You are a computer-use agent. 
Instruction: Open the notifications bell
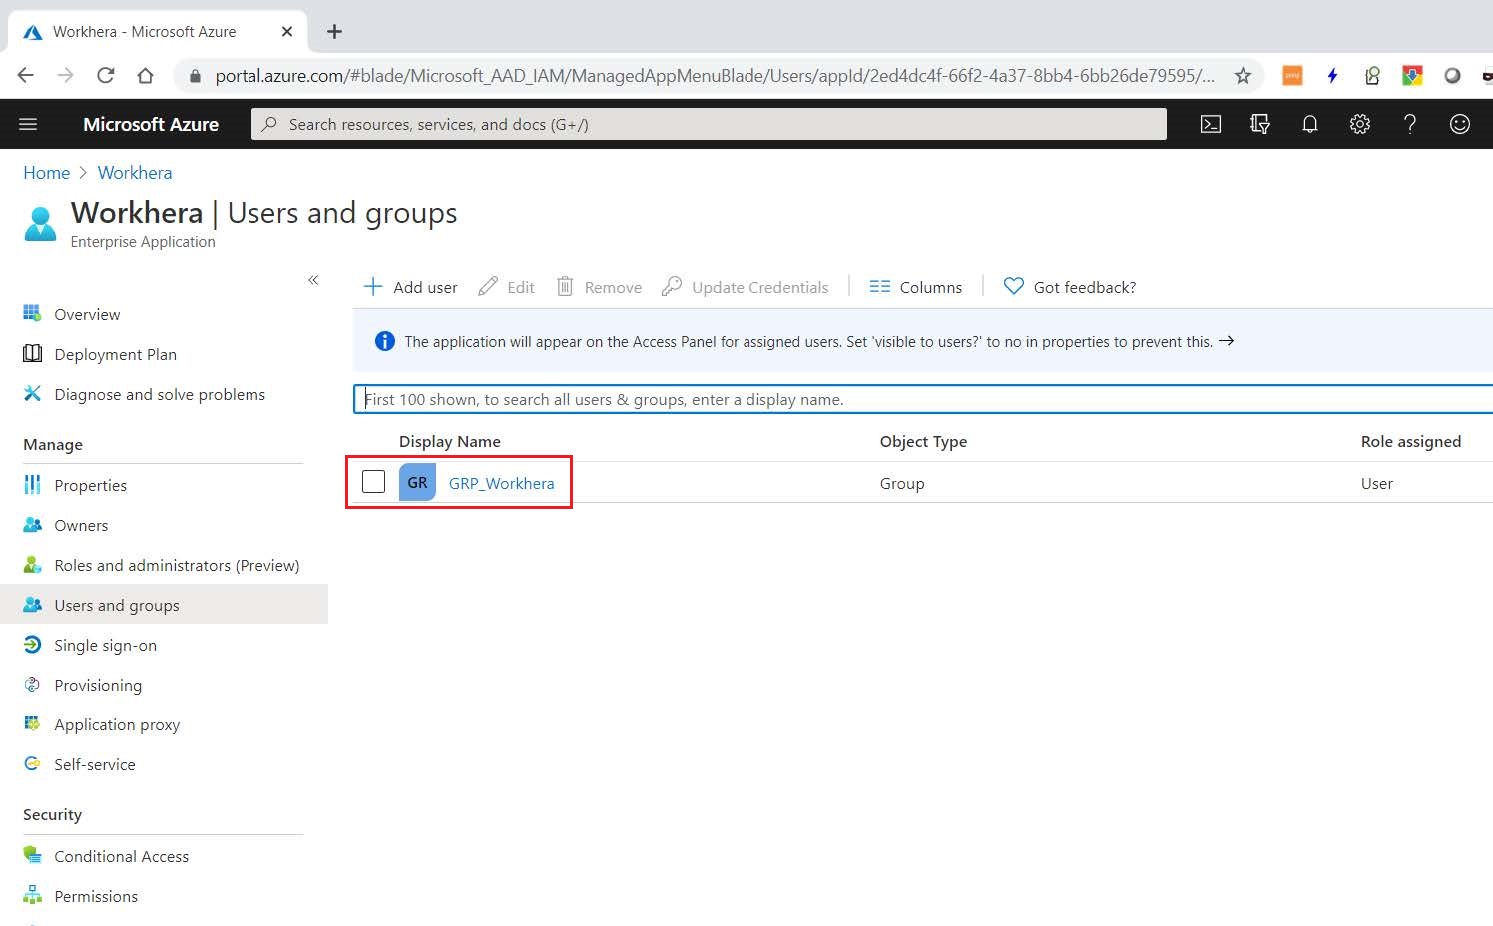coord(1310,124)
